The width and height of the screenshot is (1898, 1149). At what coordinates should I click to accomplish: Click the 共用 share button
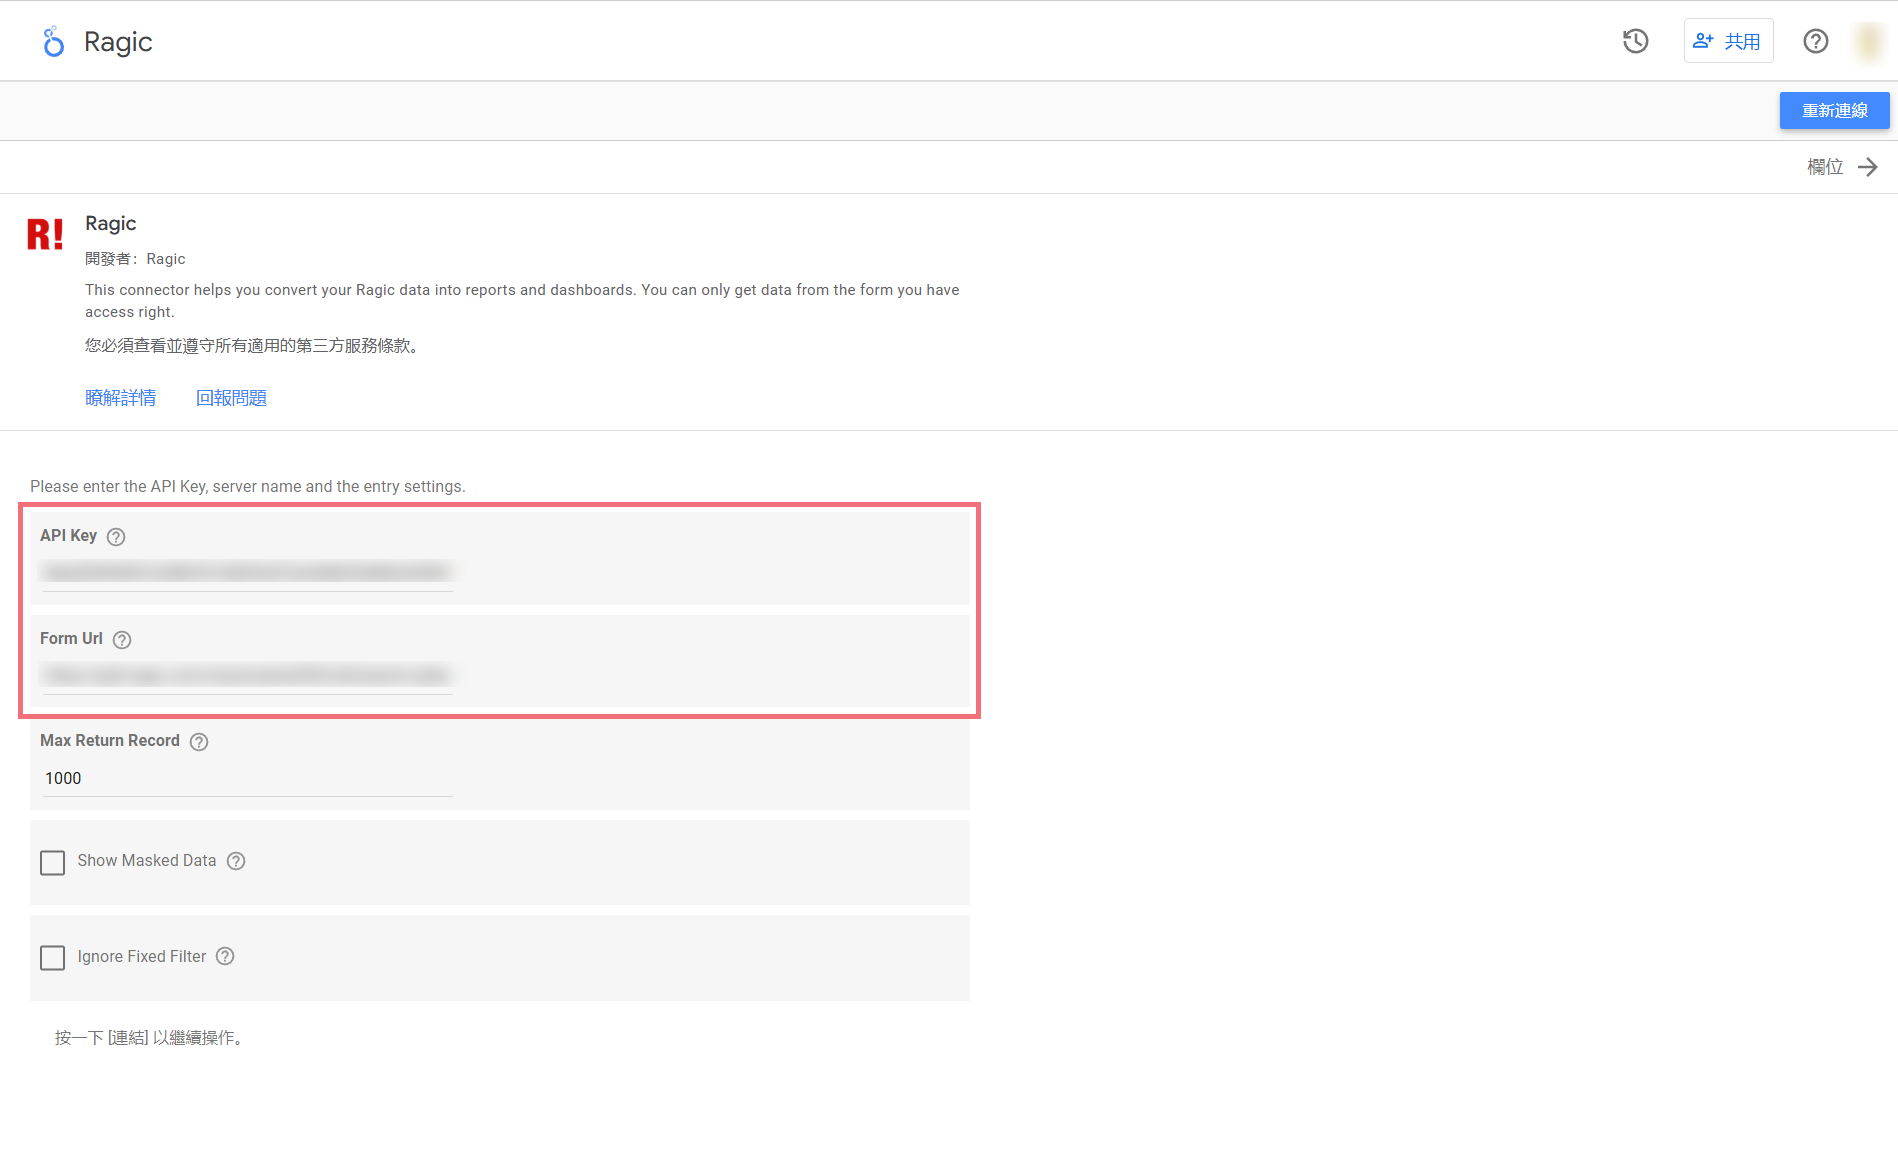coord(1728,41)
